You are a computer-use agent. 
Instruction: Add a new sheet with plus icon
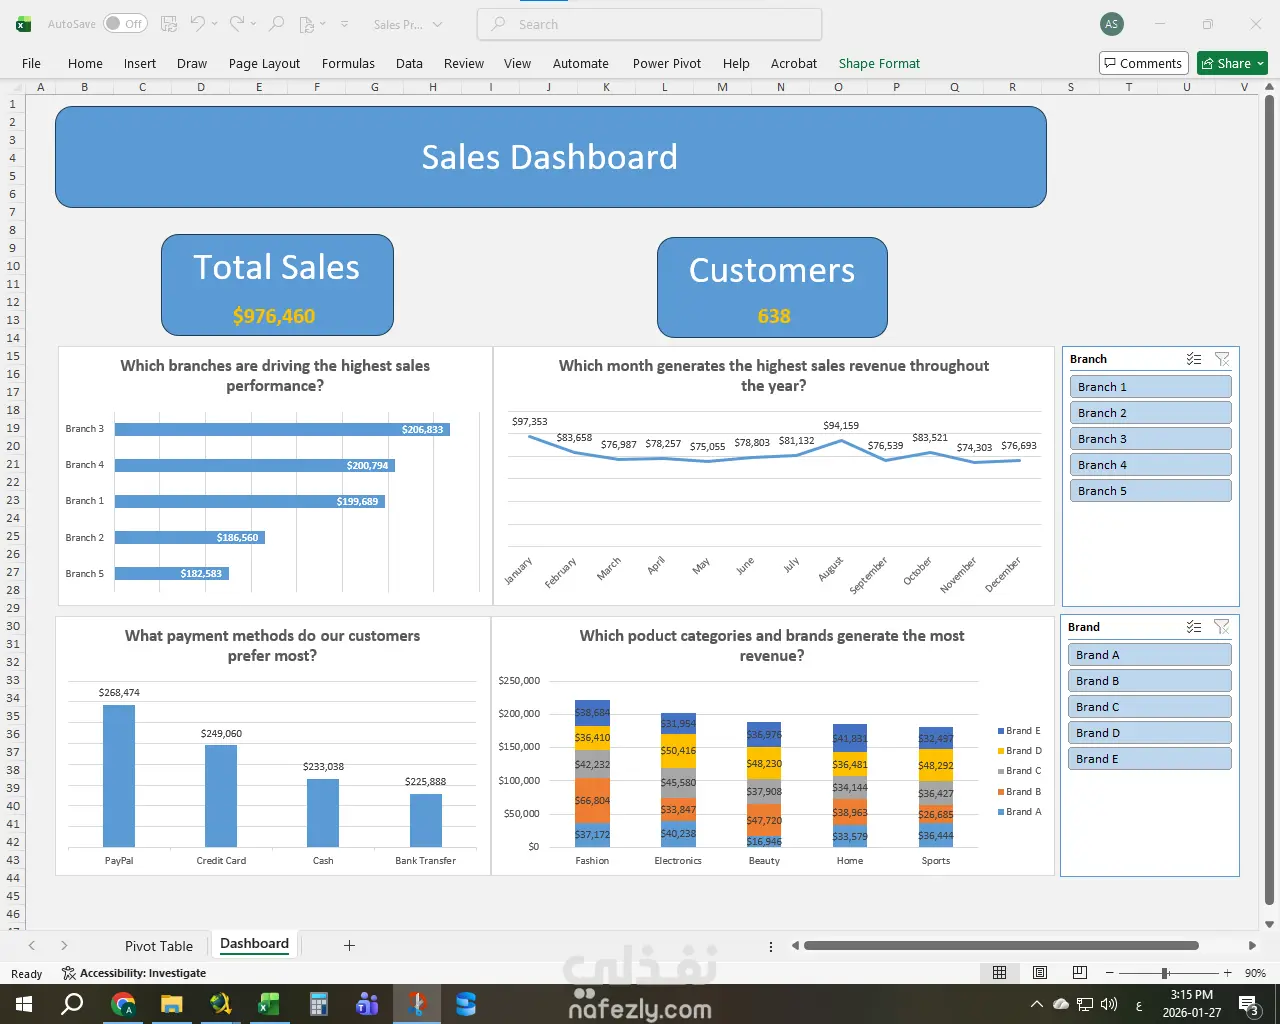coord(349,945)
